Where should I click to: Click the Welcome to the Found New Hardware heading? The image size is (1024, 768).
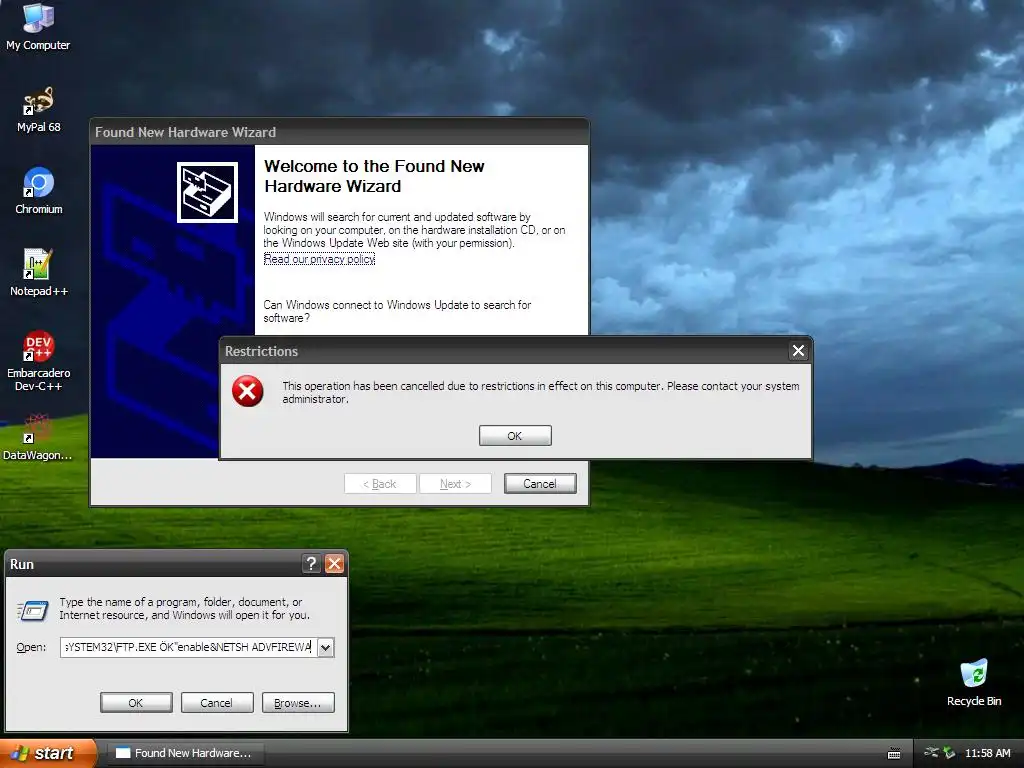pyautogui.click(x=374, y=176)
